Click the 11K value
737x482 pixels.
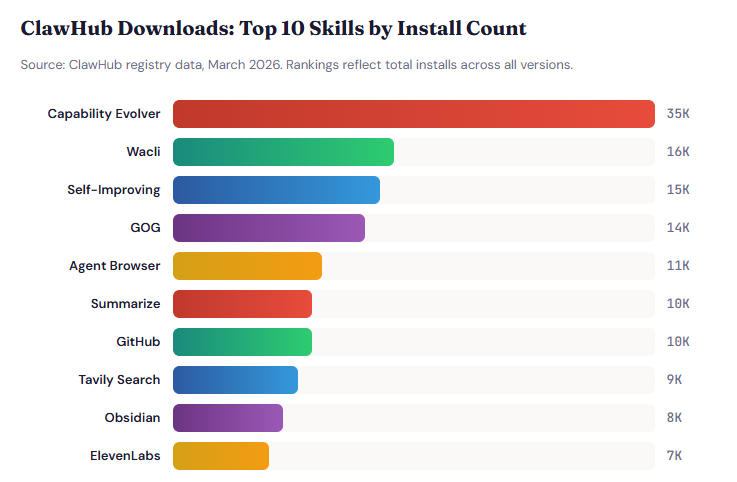pyautogui.click(x=678, y=266)
